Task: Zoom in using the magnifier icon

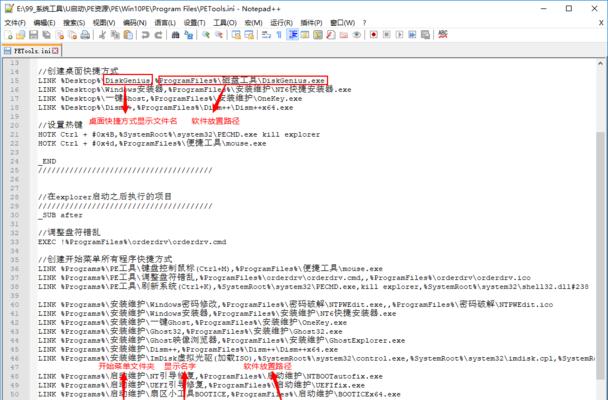Action: 206,35
